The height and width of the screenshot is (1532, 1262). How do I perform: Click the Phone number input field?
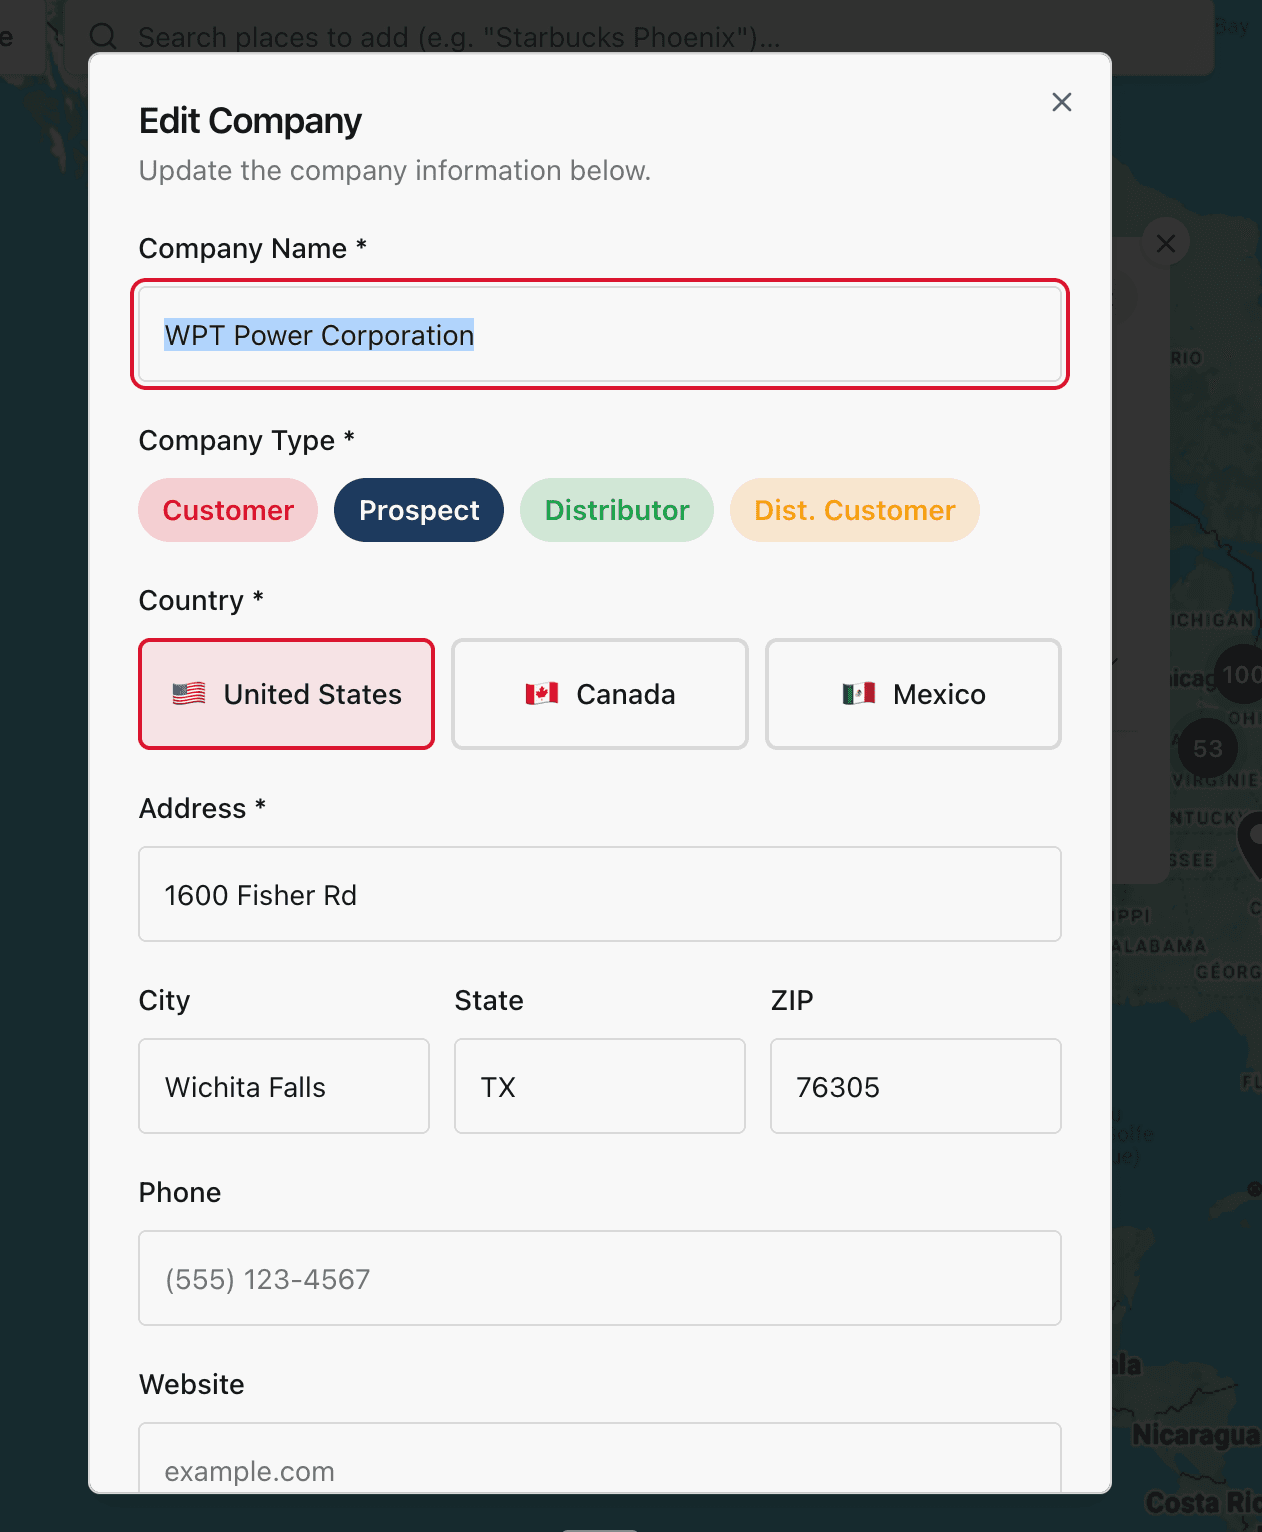coord(599,1278)
